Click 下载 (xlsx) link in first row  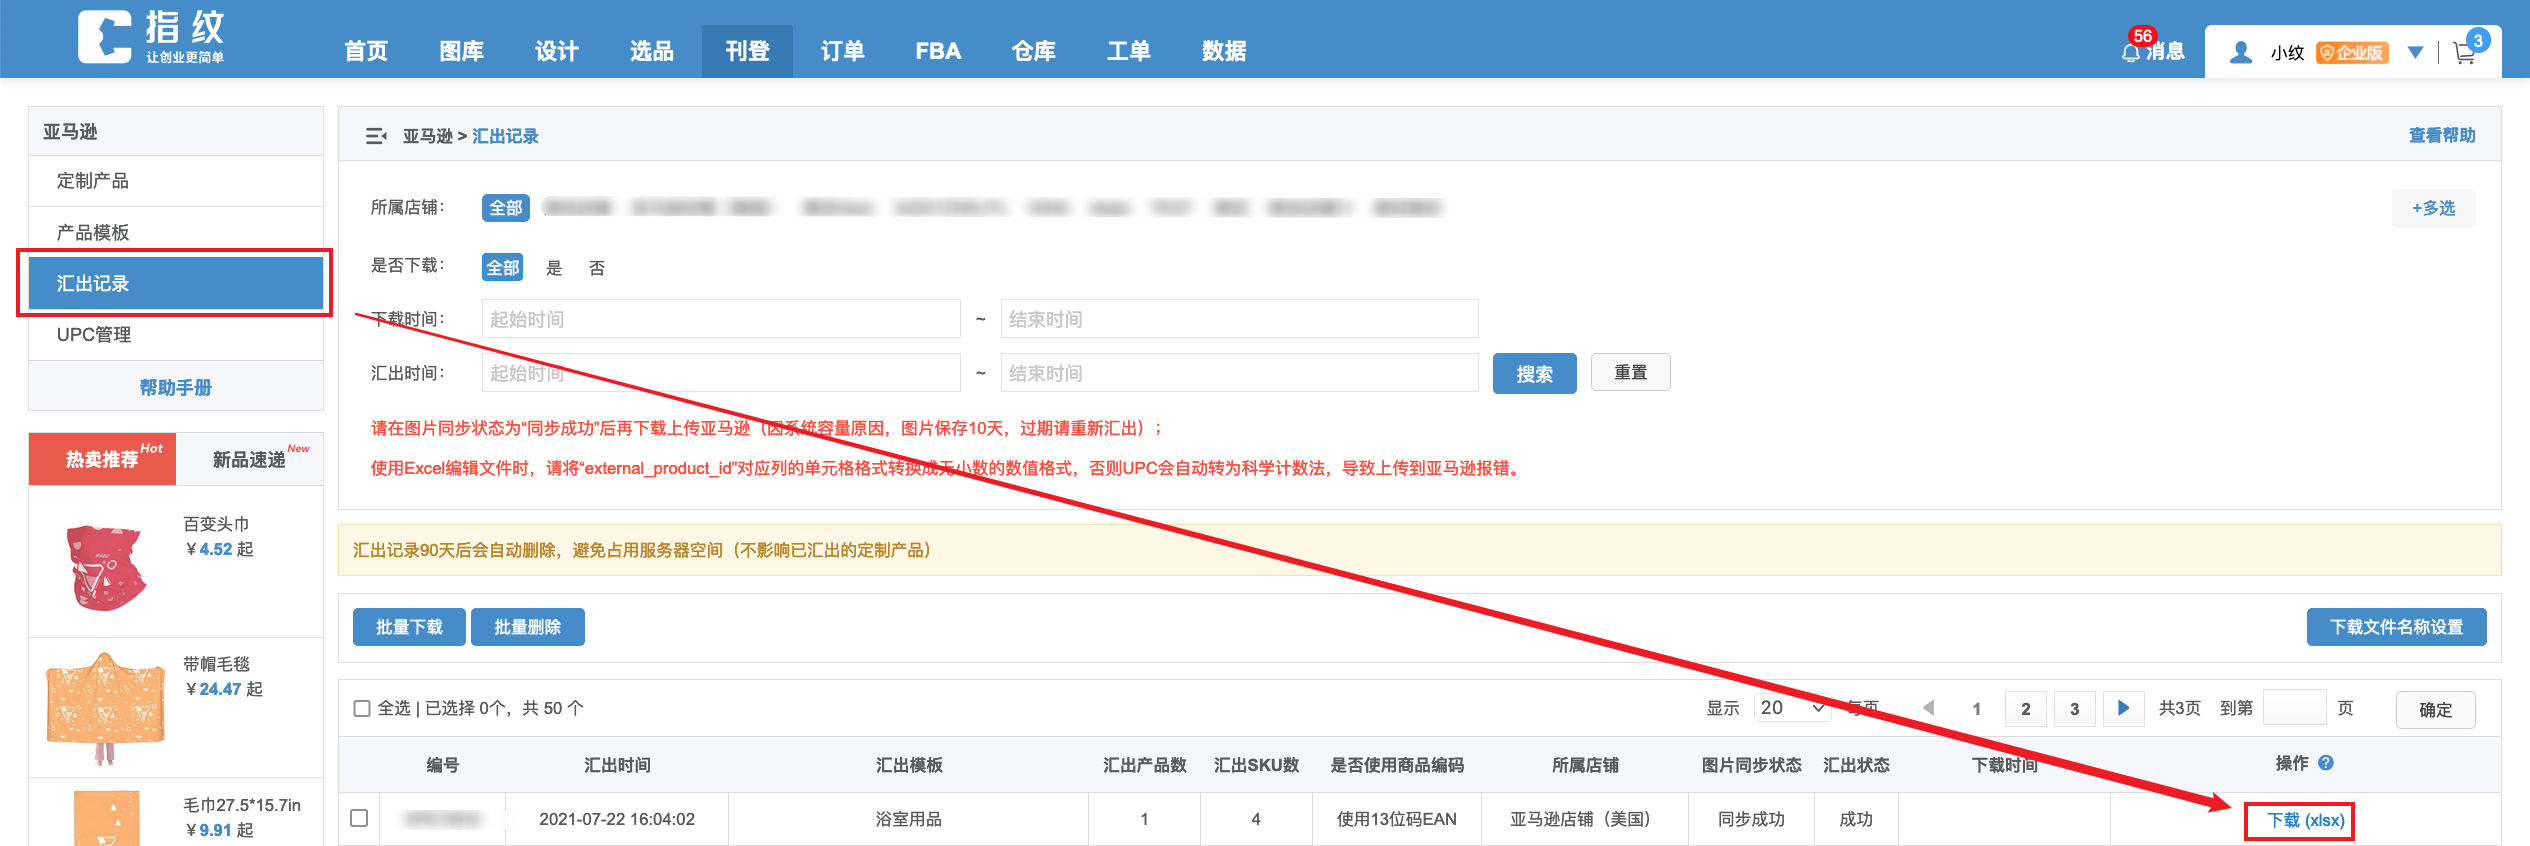(x=2305, y=820)
